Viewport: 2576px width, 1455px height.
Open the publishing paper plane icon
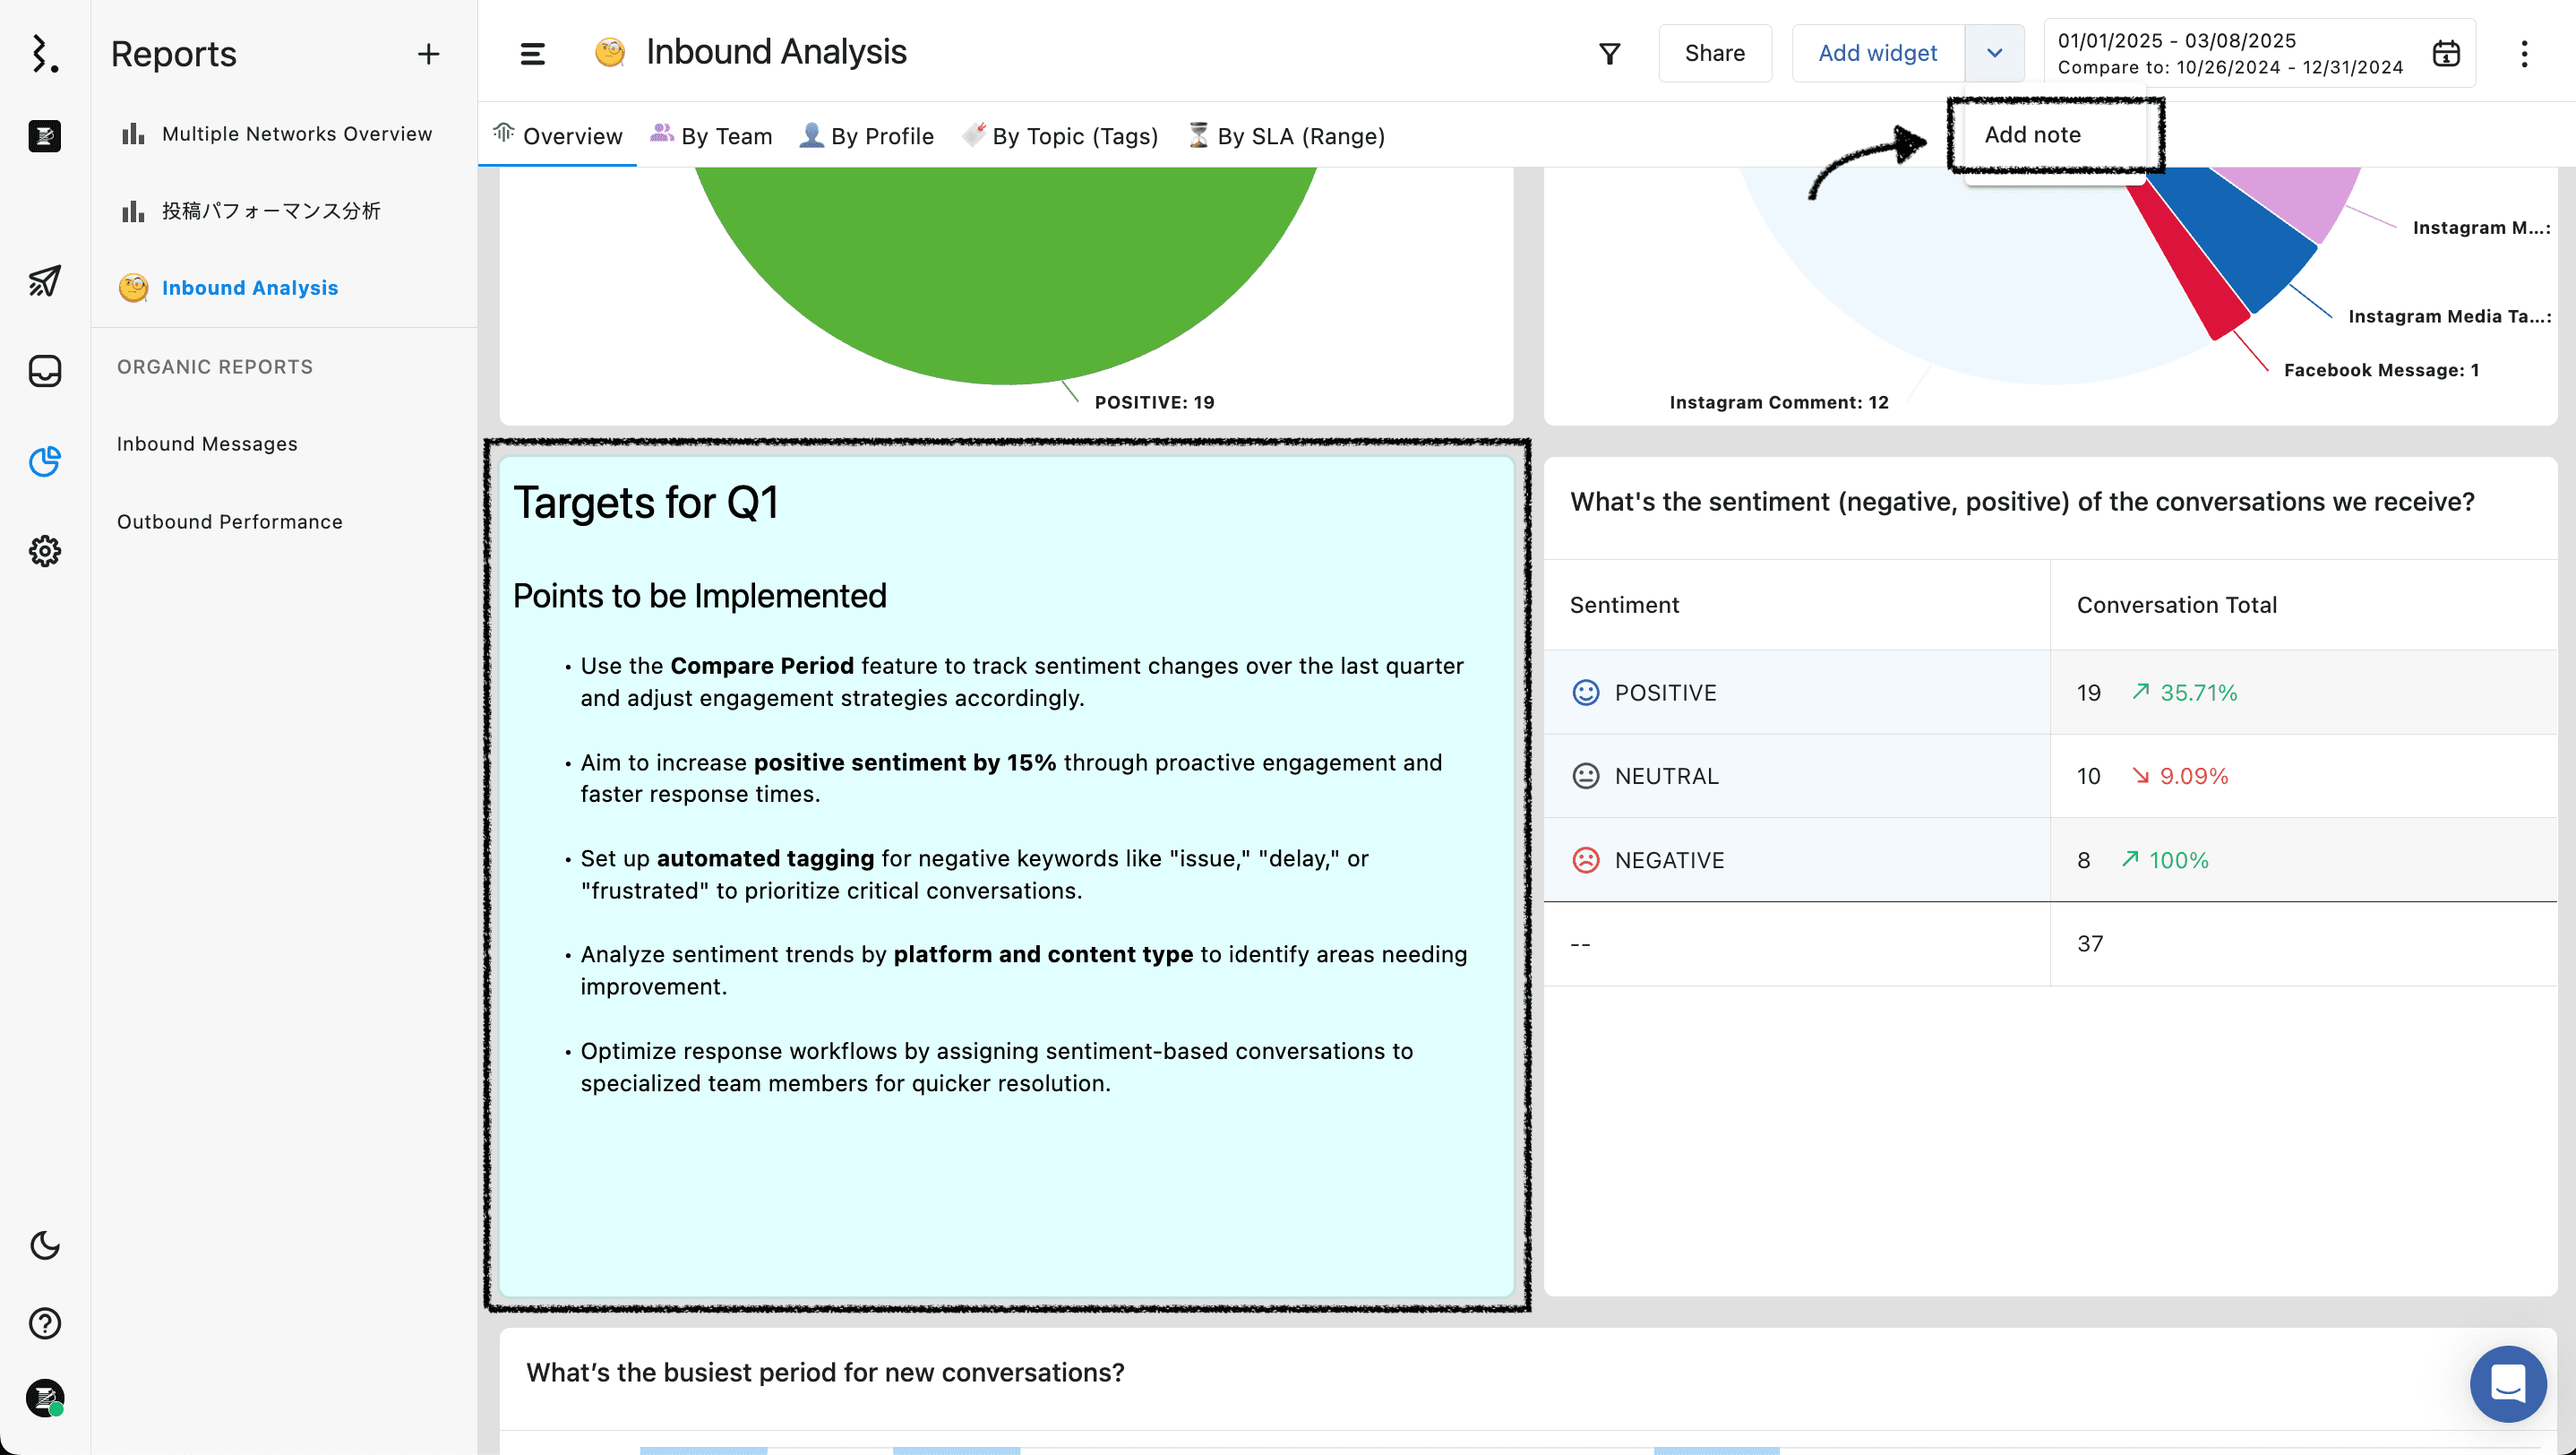tap(45, 281)
